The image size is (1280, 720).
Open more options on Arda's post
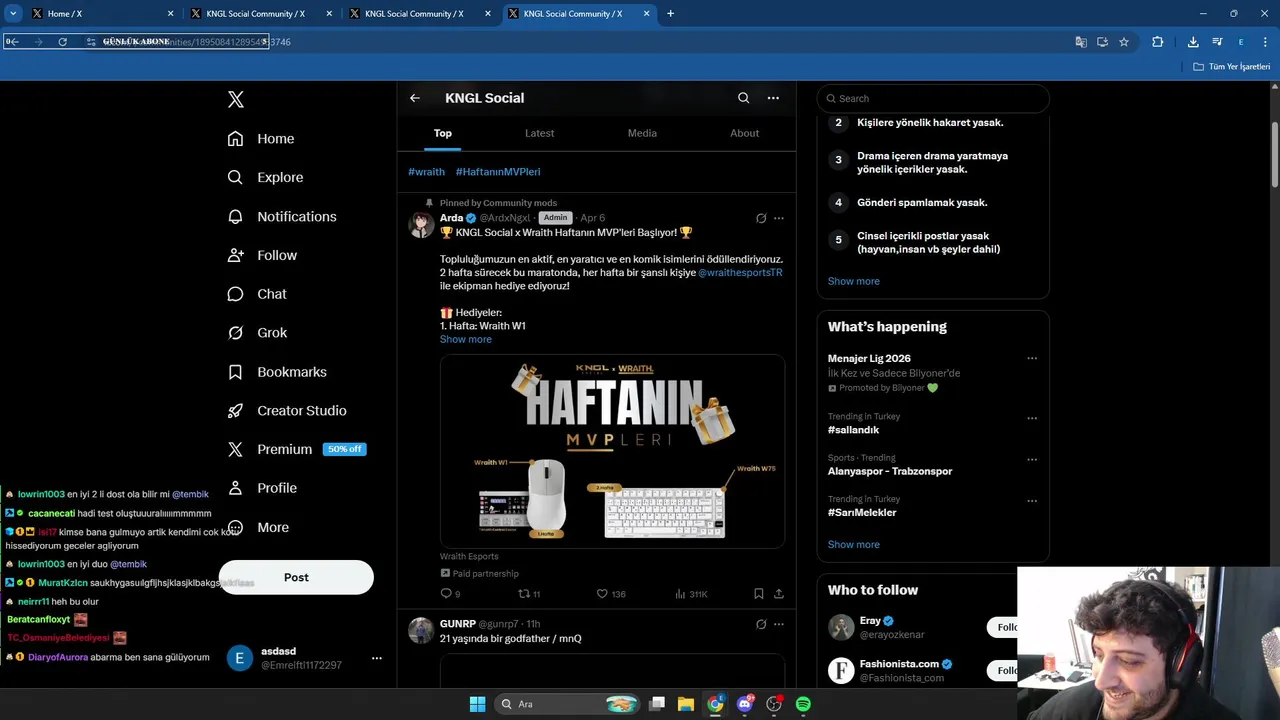click(x=779, y=218)
